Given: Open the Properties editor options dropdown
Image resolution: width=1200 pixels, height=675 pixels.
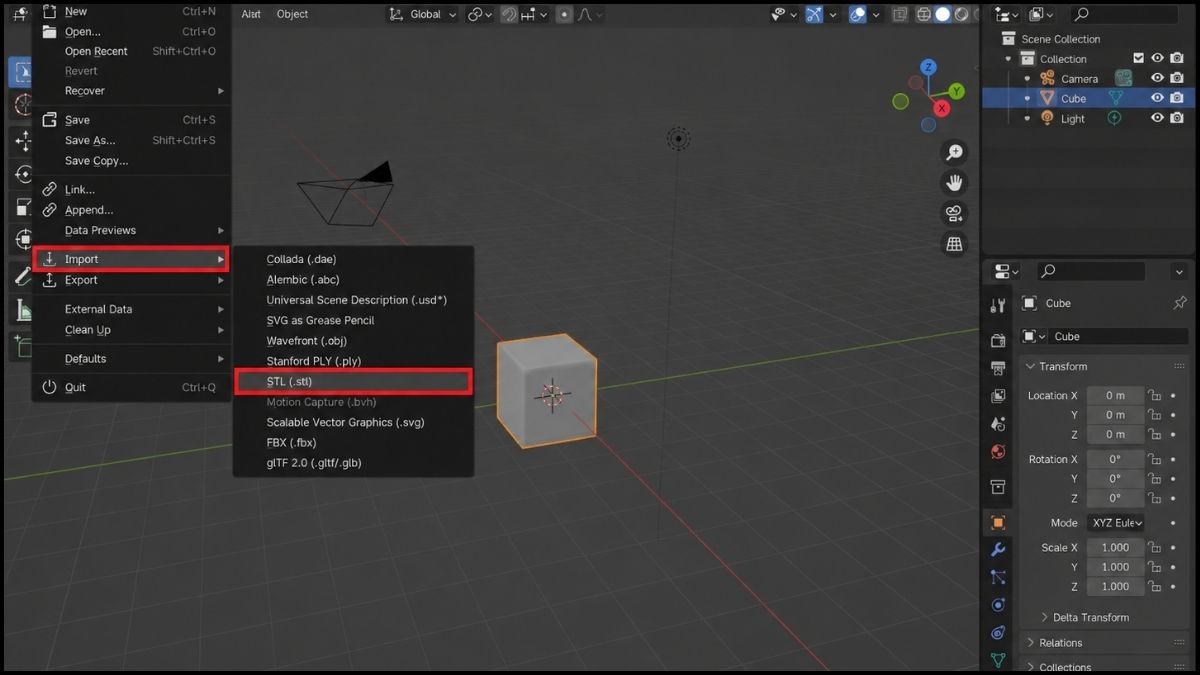Looking at the screenshot, I should [1179, 271].
